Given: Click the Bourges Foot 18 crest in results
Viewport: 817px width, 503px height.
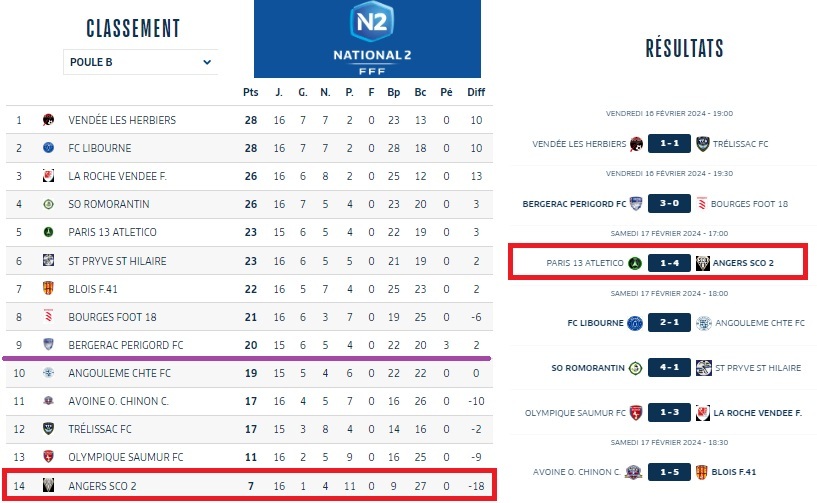Looking at the screenshot, I should 703,204.
